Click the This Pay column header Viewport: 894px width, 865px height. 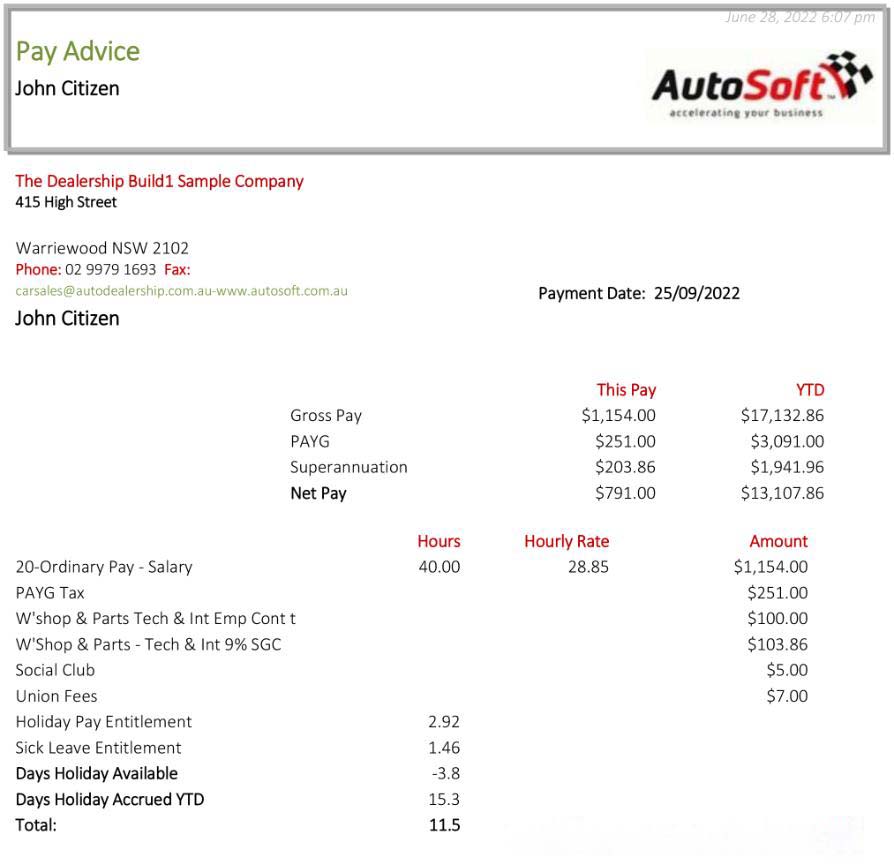[626, 390]
